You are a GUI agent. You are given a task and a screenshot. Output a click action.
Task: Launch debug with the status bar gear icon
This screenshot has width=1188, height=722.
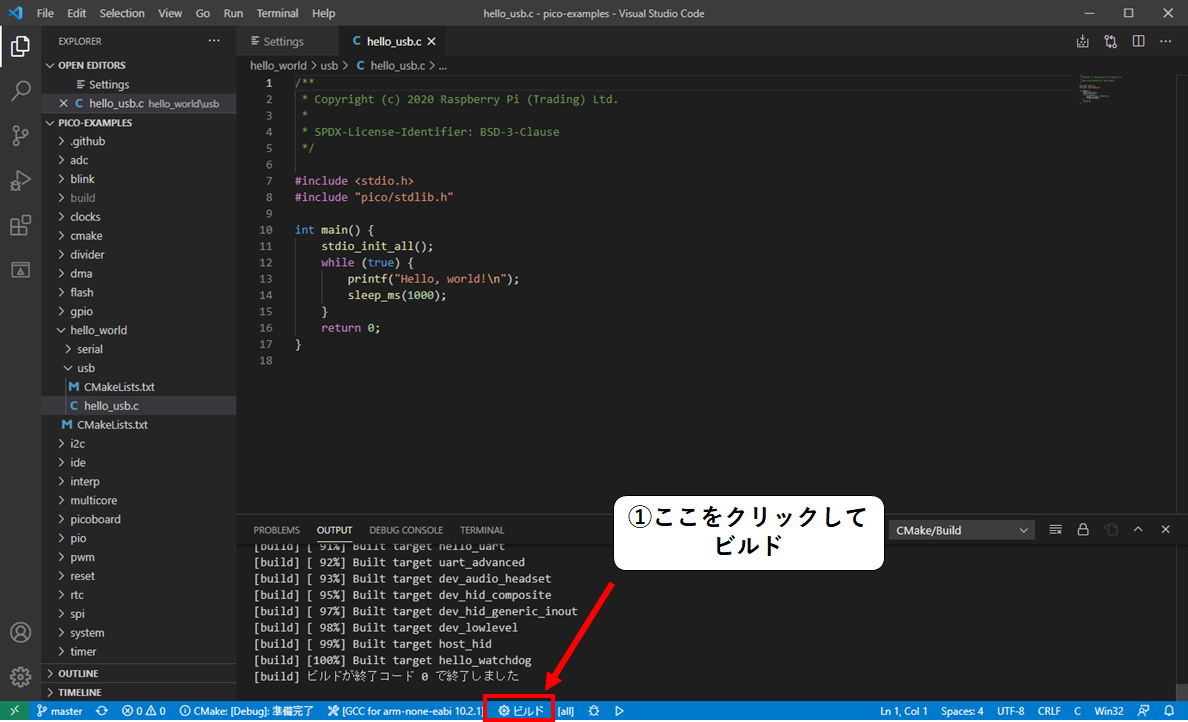(594, 710)
